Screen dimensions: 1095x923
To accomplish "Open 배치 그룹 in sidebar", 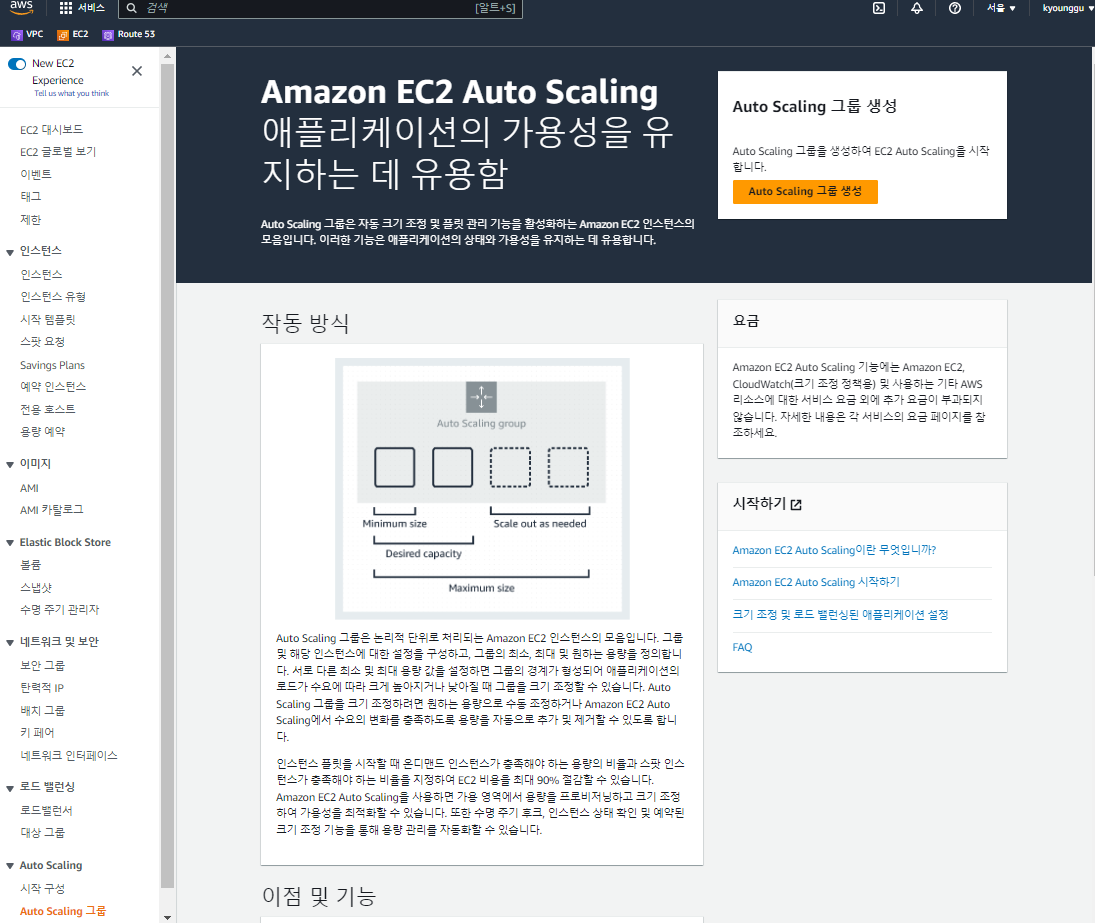I will pos(43,711).
